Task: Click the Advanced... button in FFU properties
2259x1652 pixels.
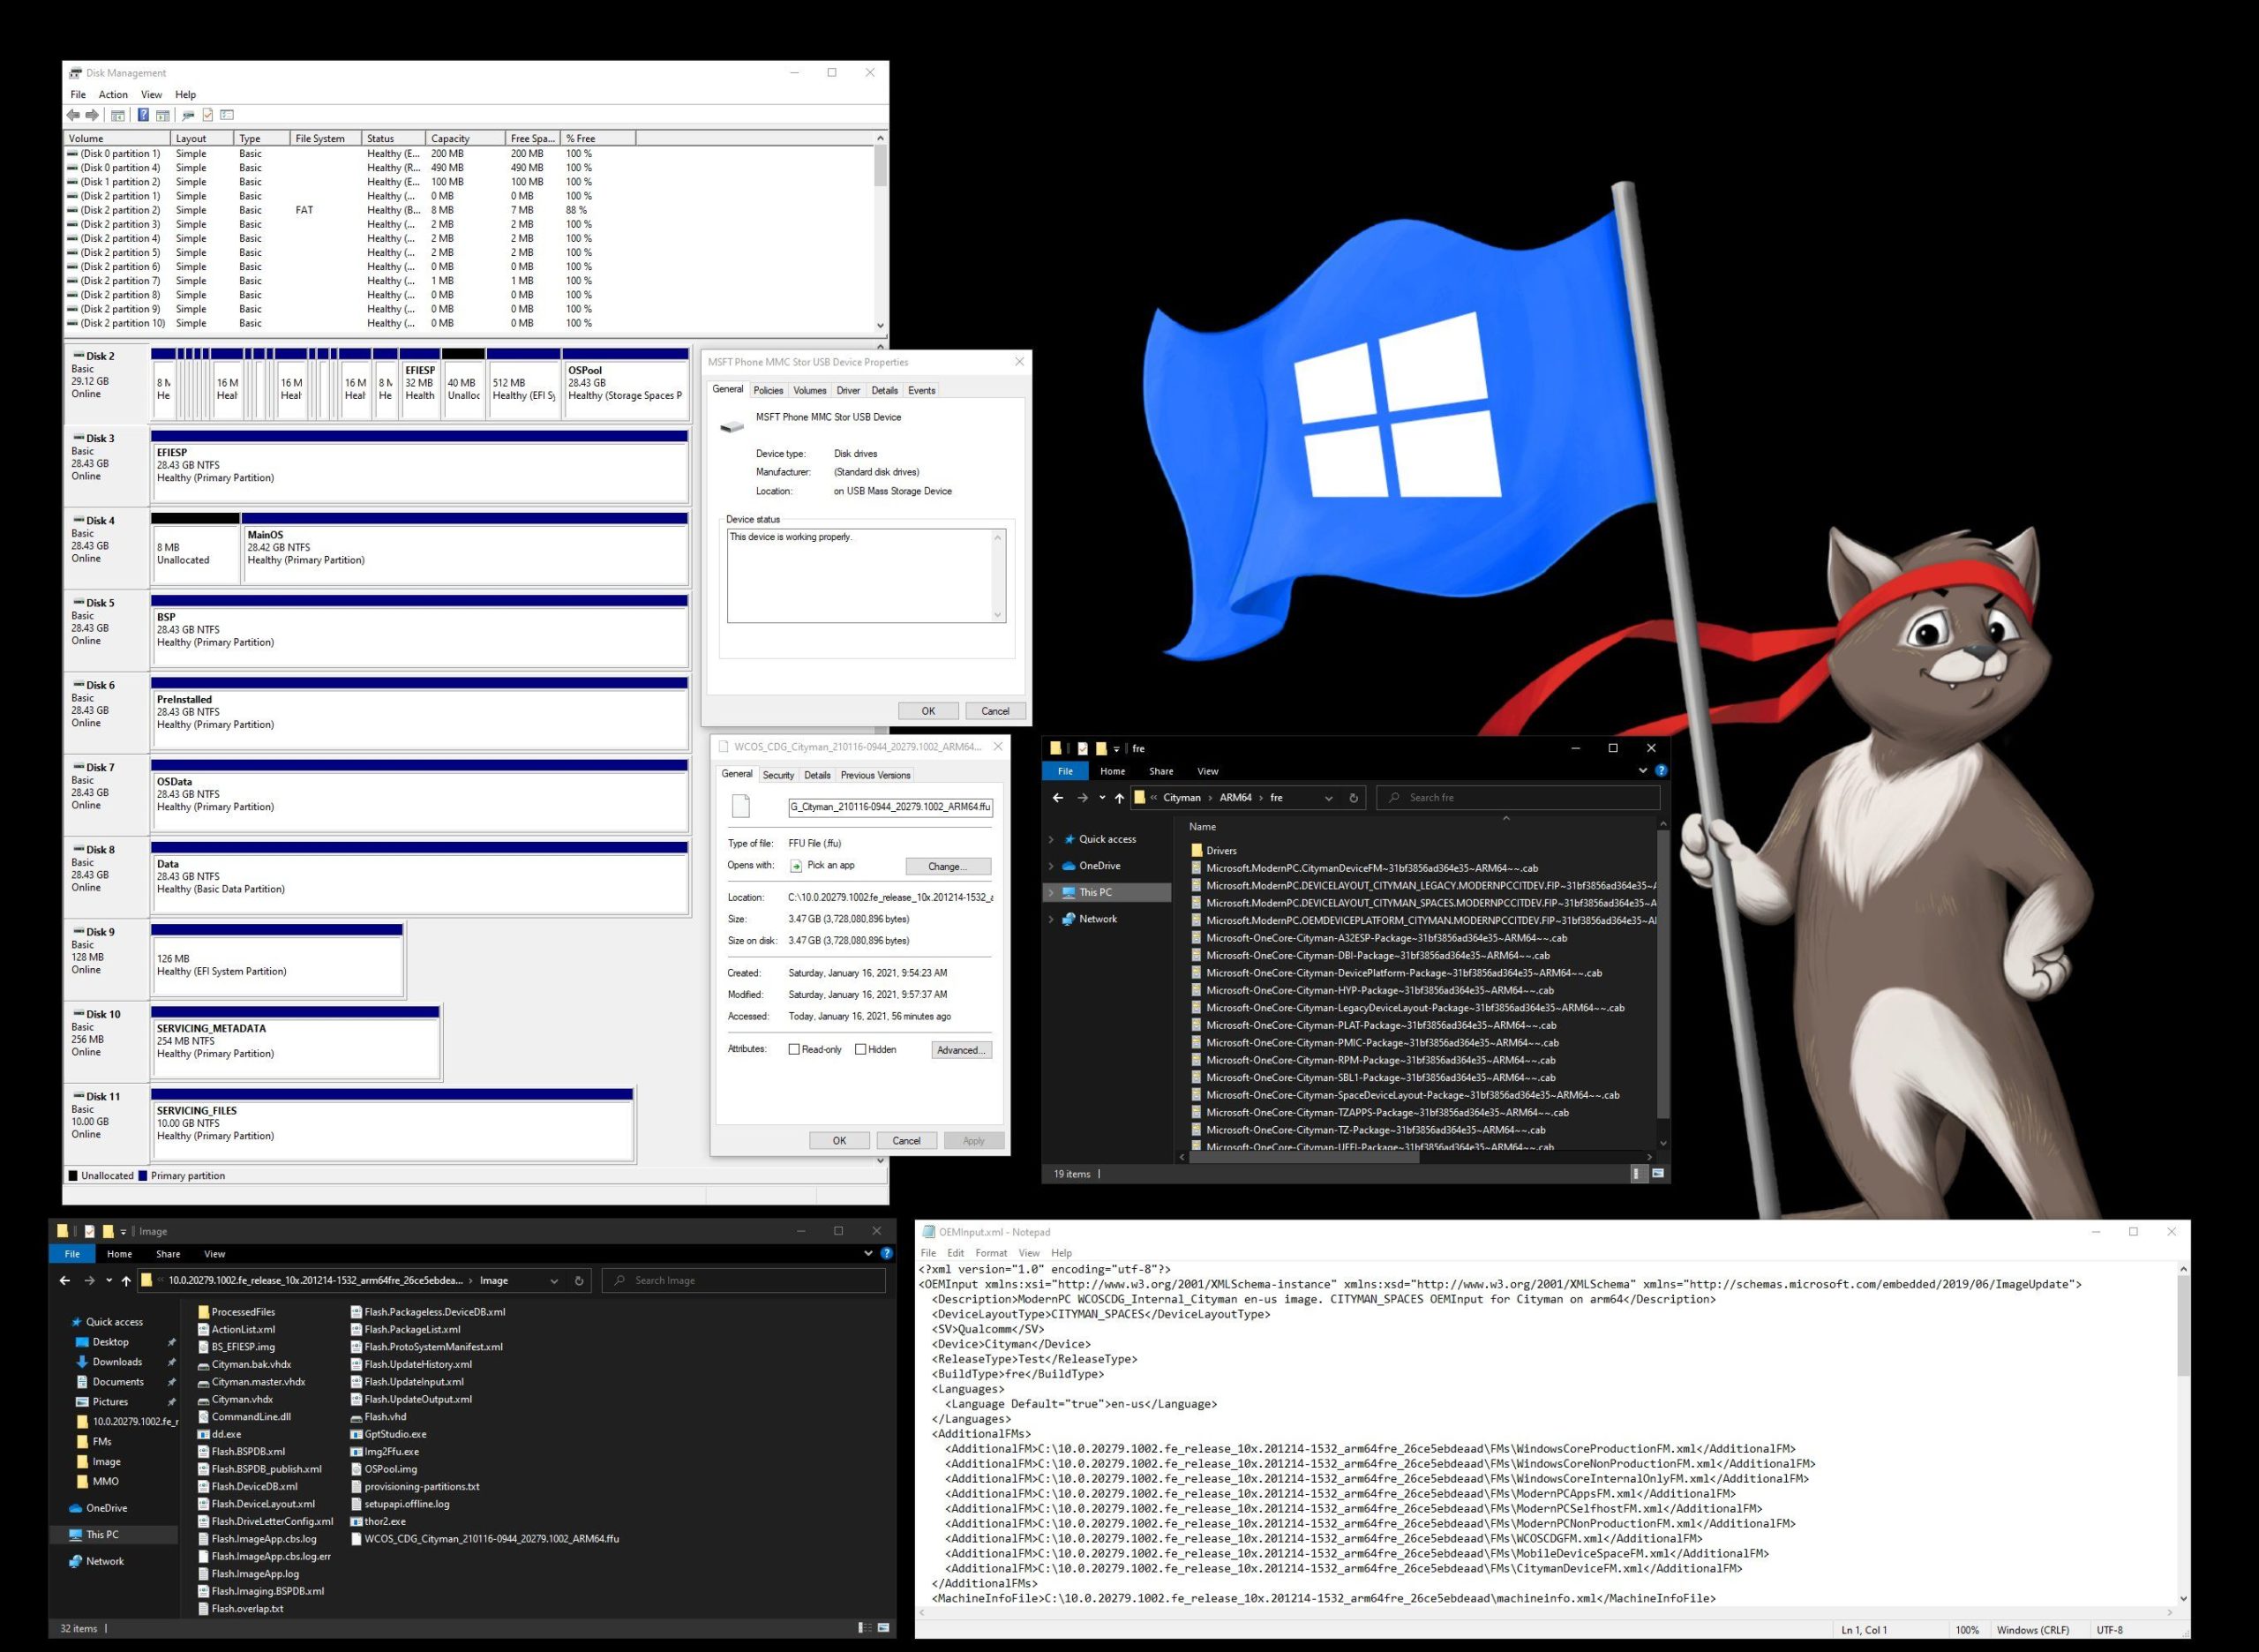Action: (961, 1050)
